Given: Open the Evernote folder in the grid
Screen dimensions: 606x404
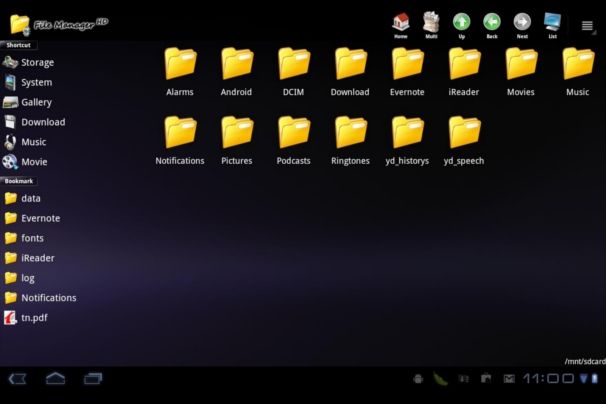Looking at the screenshot, I should click(x=407, y=72).
